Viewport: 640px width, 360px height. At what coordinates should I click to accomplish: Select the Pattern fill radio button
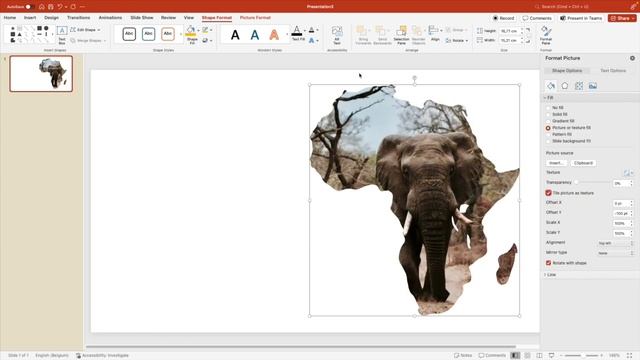pos(548,134)
